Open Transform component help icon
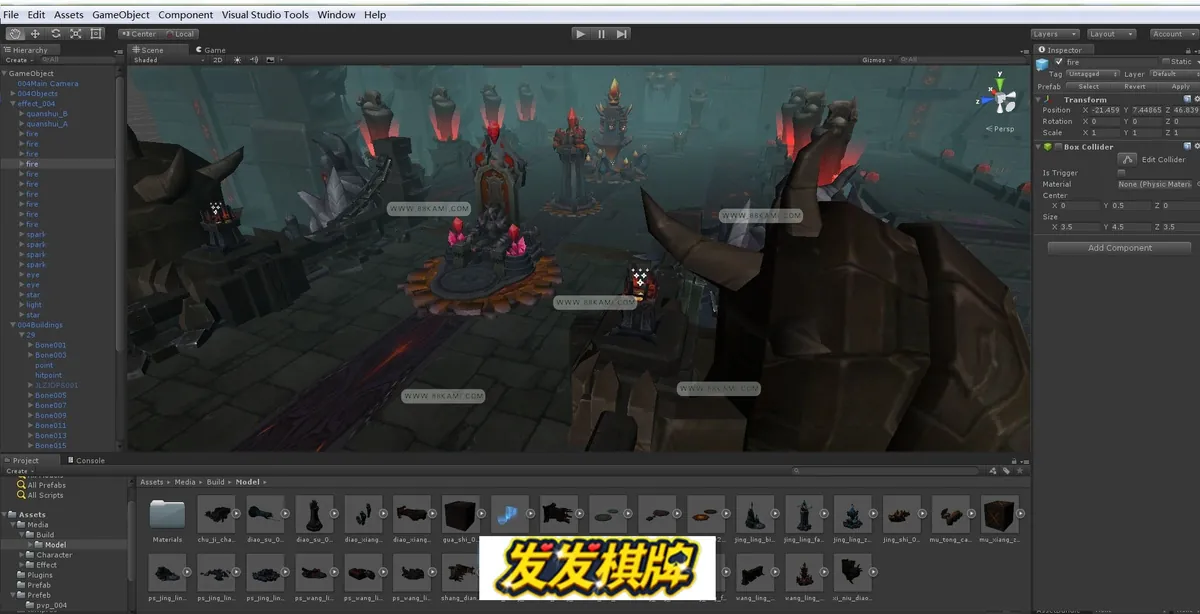The height and width of the screenshot is (614, 1200). 1187,99
